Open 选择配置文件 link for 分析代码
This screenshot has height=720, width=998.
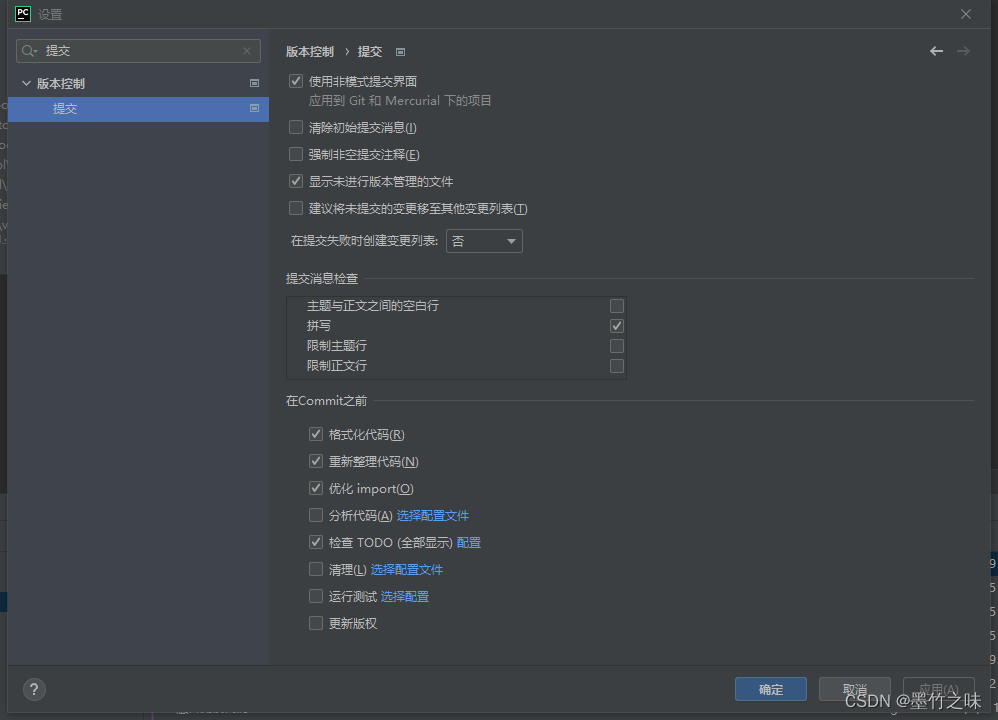[x=433, y=515]
